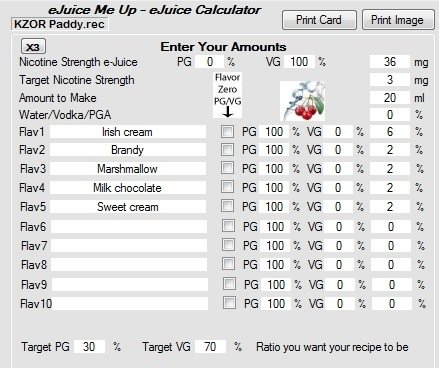Click the Nicotine Strength 36 mg field
Screen dimensions: 439x368
coord(390,62)
